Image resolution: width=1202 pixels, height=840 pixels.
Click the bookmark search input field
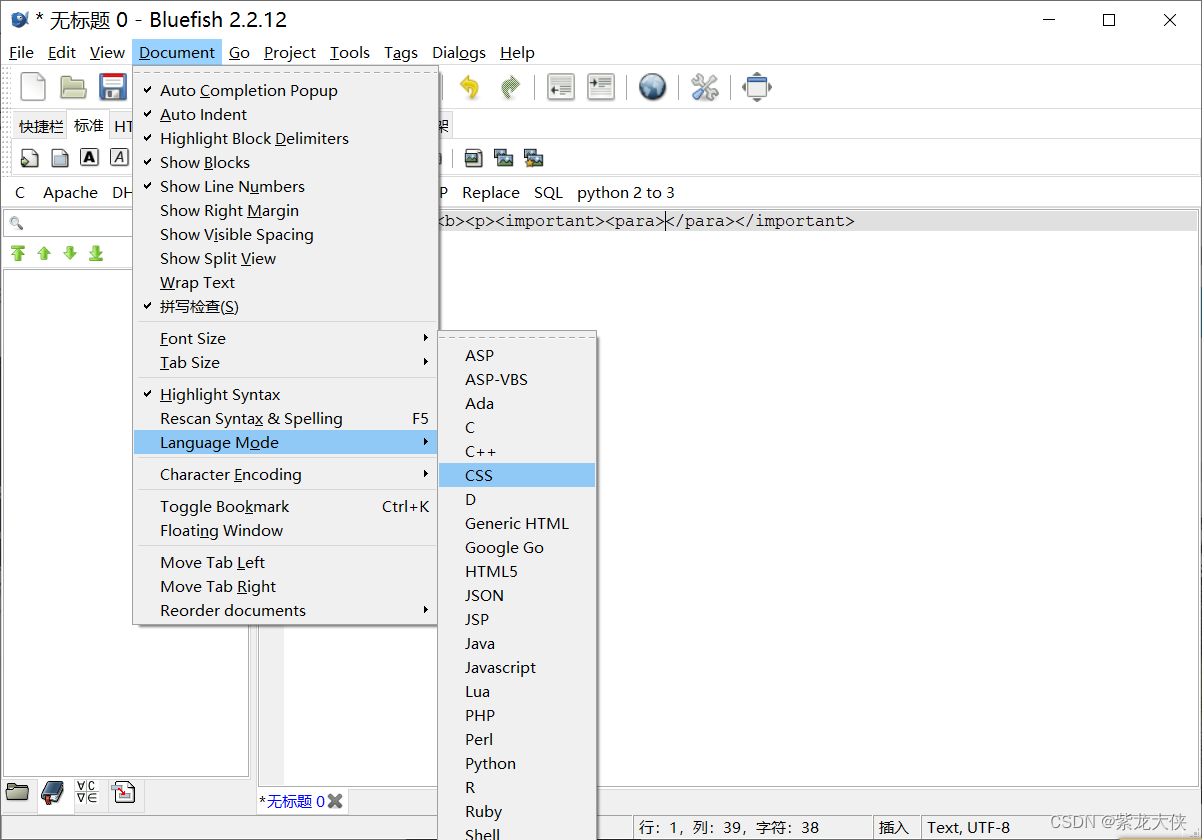coord(70,223)
